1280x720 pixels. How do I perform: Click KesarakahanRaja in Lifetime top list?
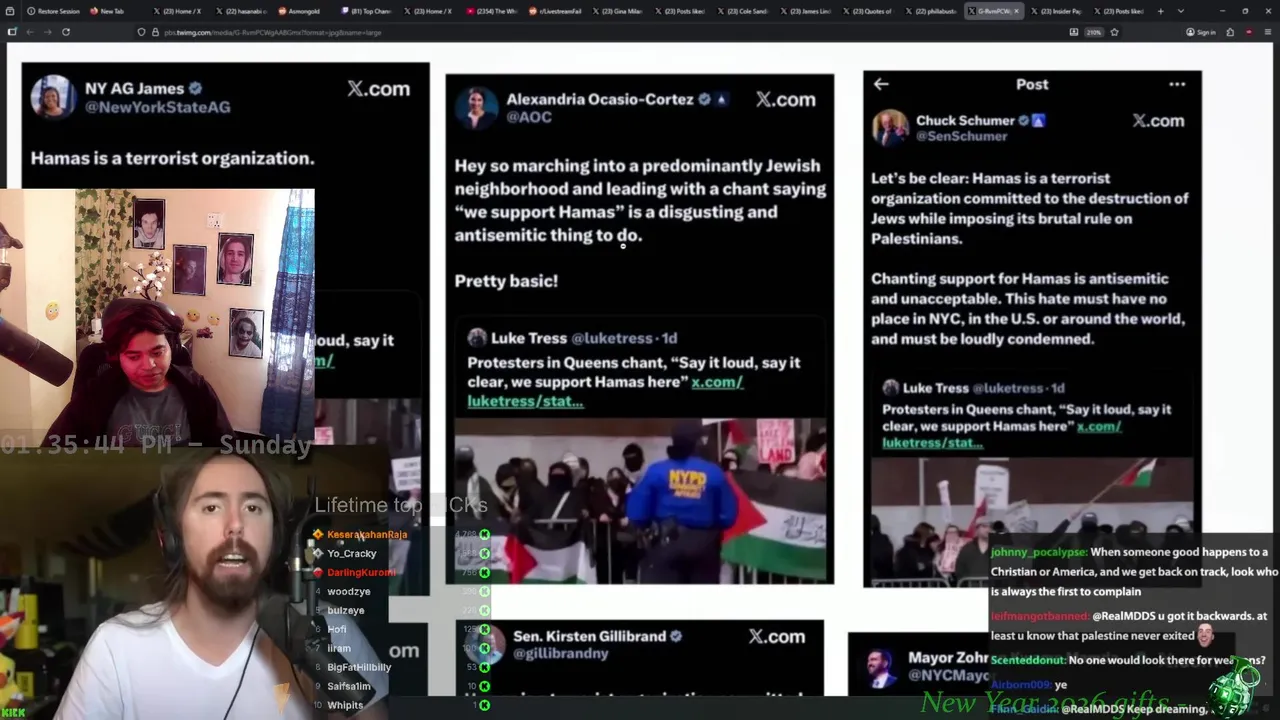(367, 534)
